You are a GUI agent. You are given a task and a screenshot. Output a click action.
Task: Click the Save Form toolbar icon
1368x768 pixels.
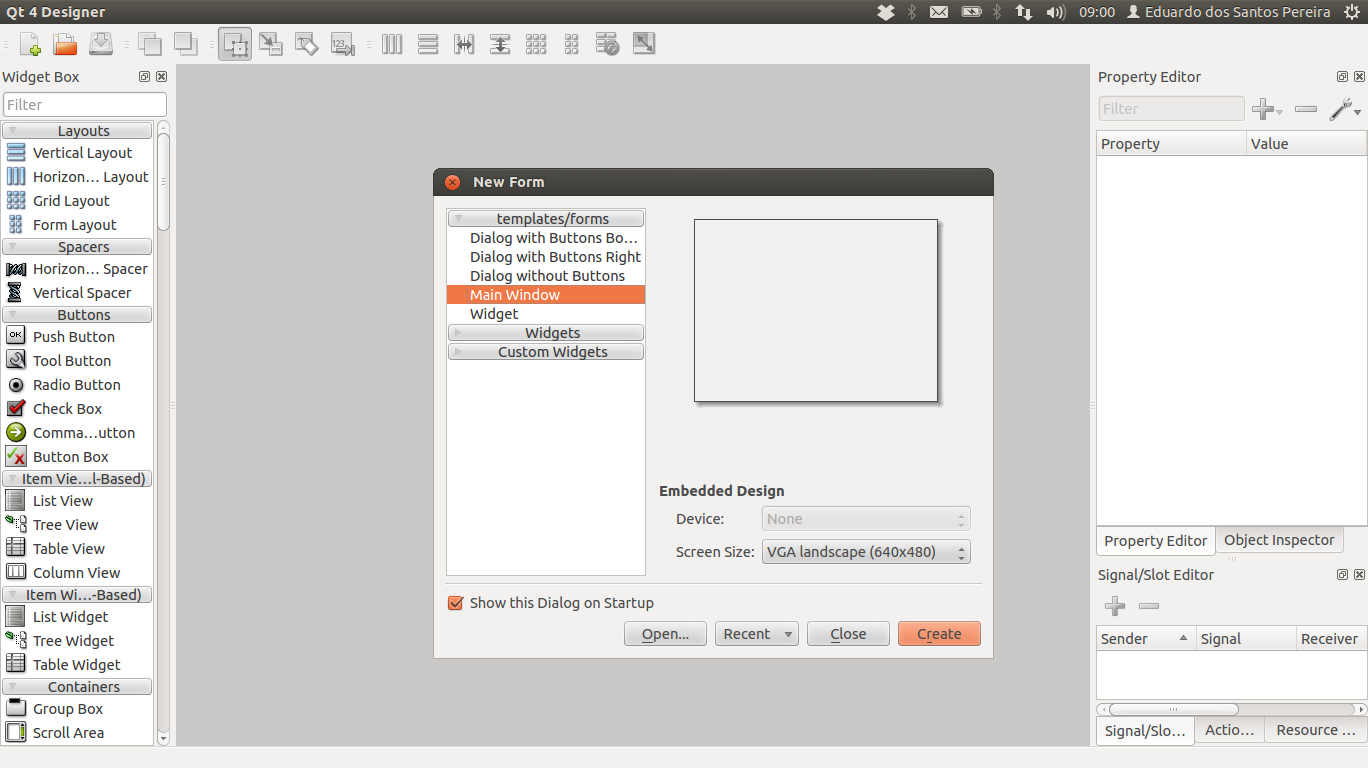pyautogui.click(x=99, y=43)
